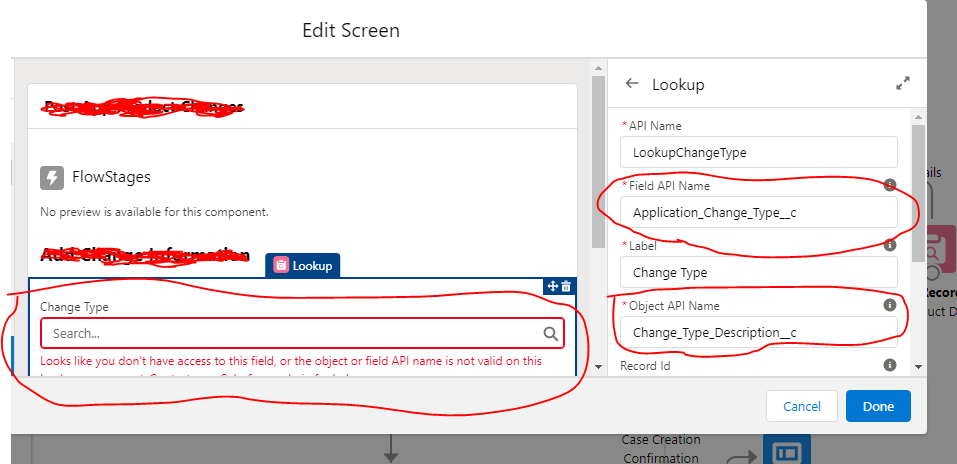Select the FlowStages component label

[111, 178]
